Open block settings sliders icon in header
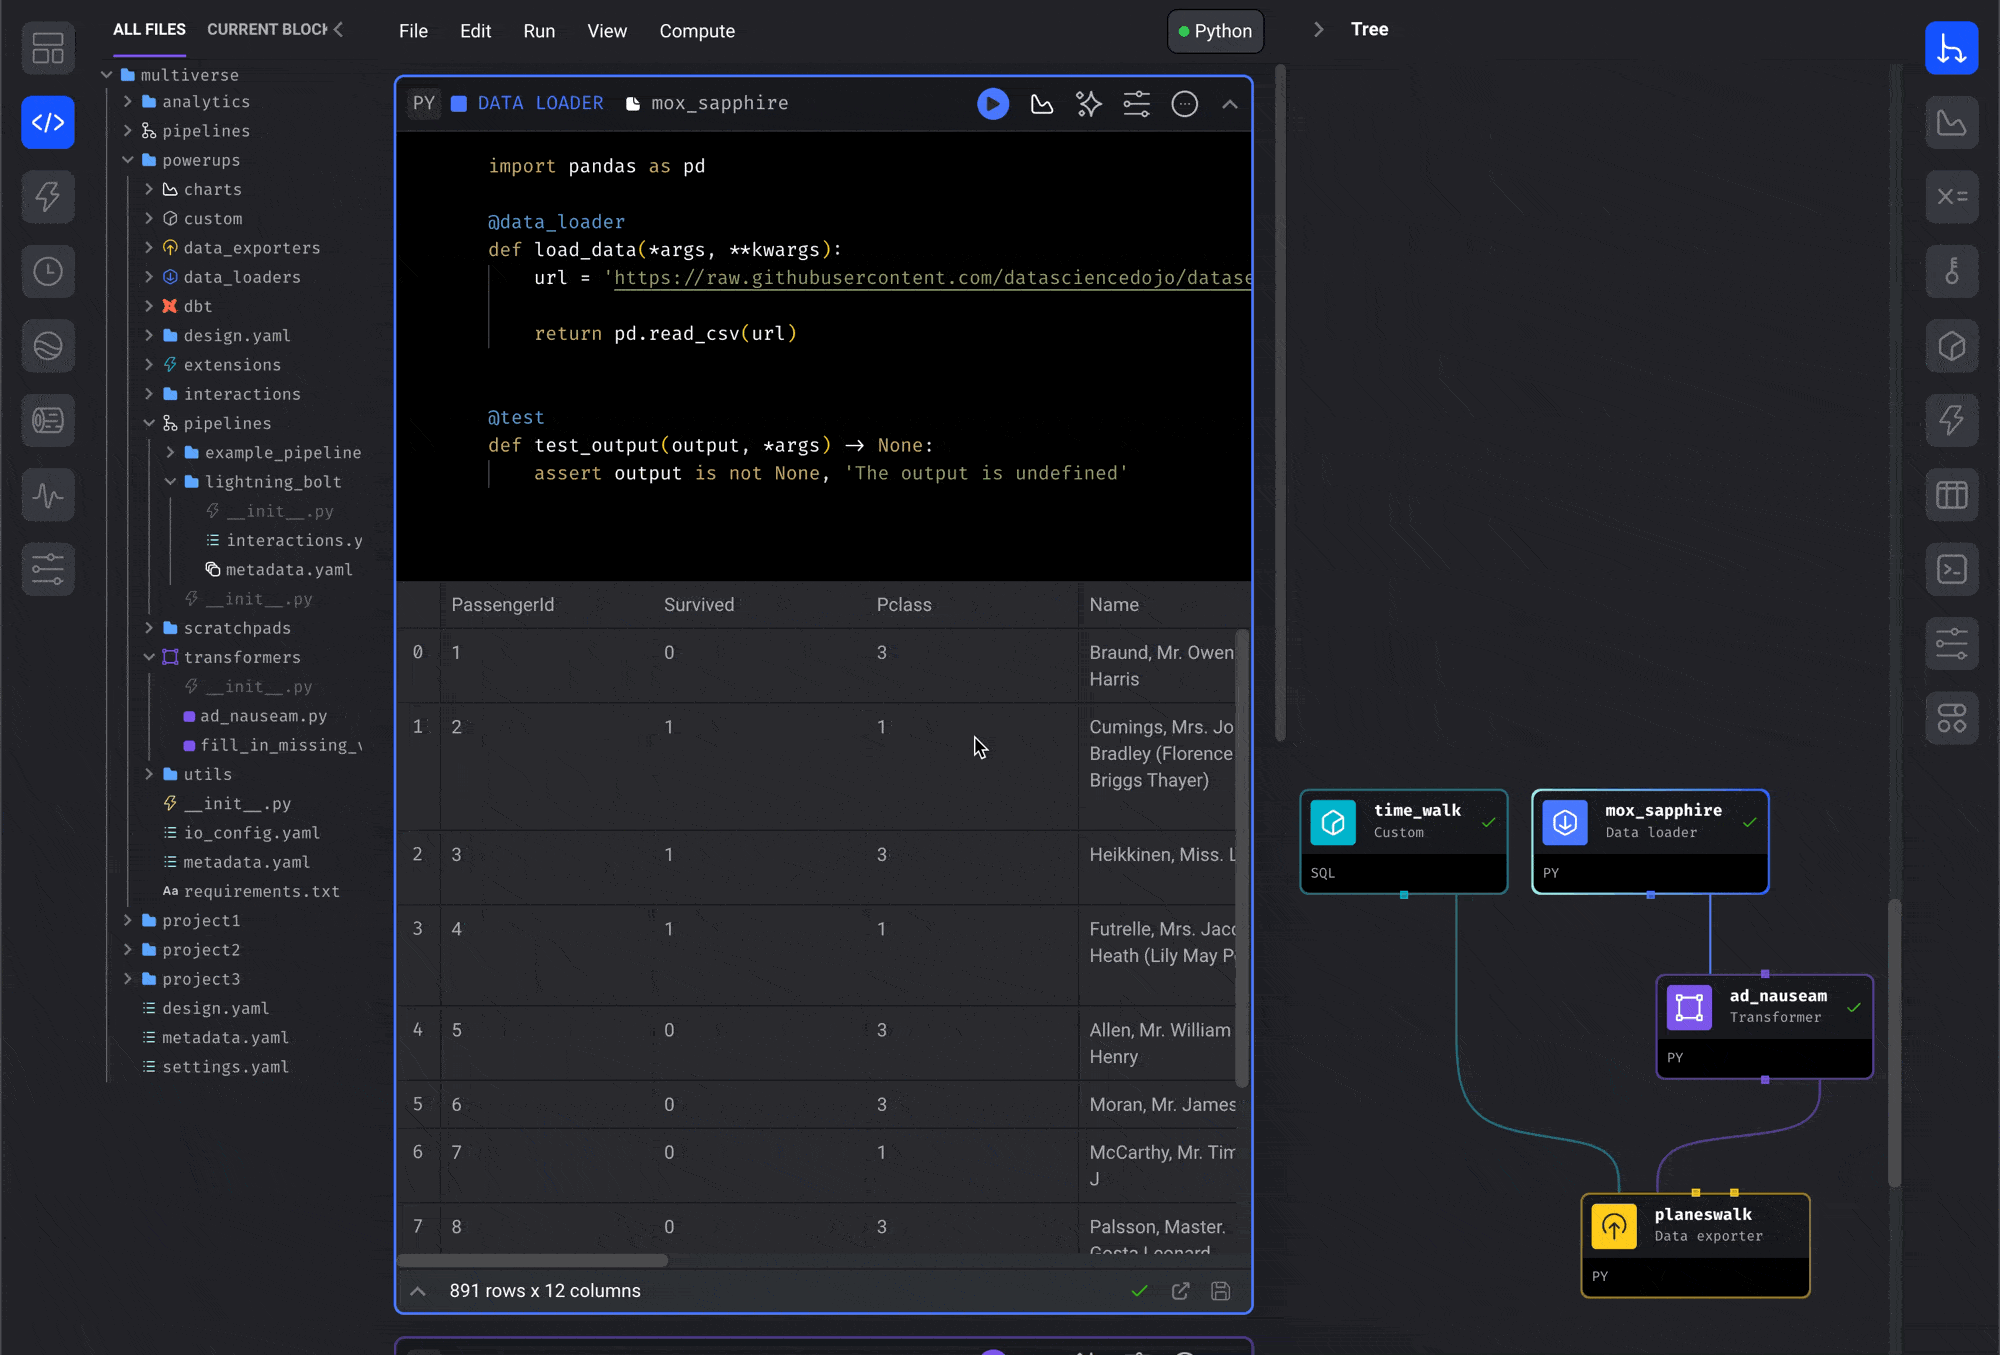The image size is (2000, 1355). [1136, 104]
